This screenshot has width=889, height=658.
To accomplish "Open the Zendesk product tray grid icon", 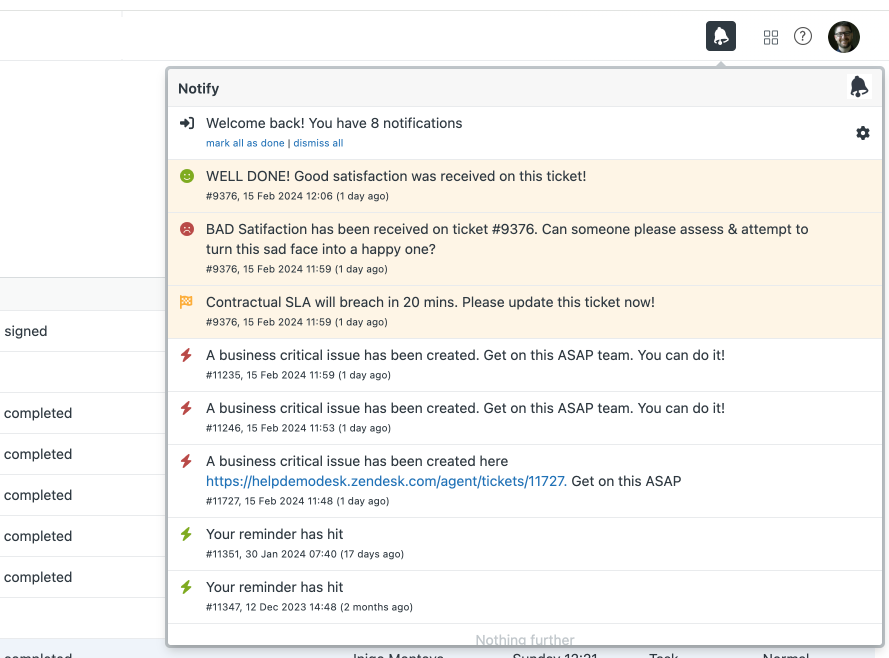I will coord(770,36).
